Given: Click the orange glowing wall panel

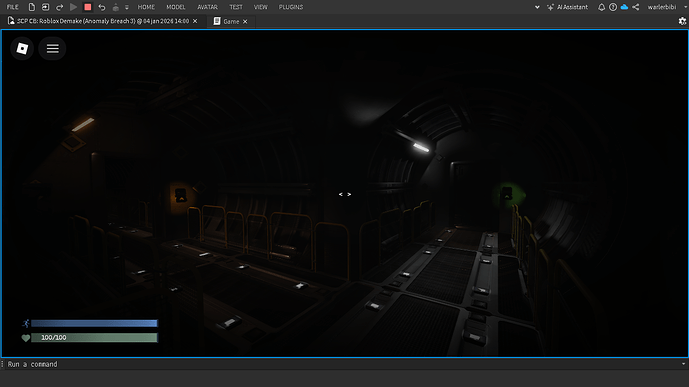Looking at the screenshot, I should coord(181,195).
